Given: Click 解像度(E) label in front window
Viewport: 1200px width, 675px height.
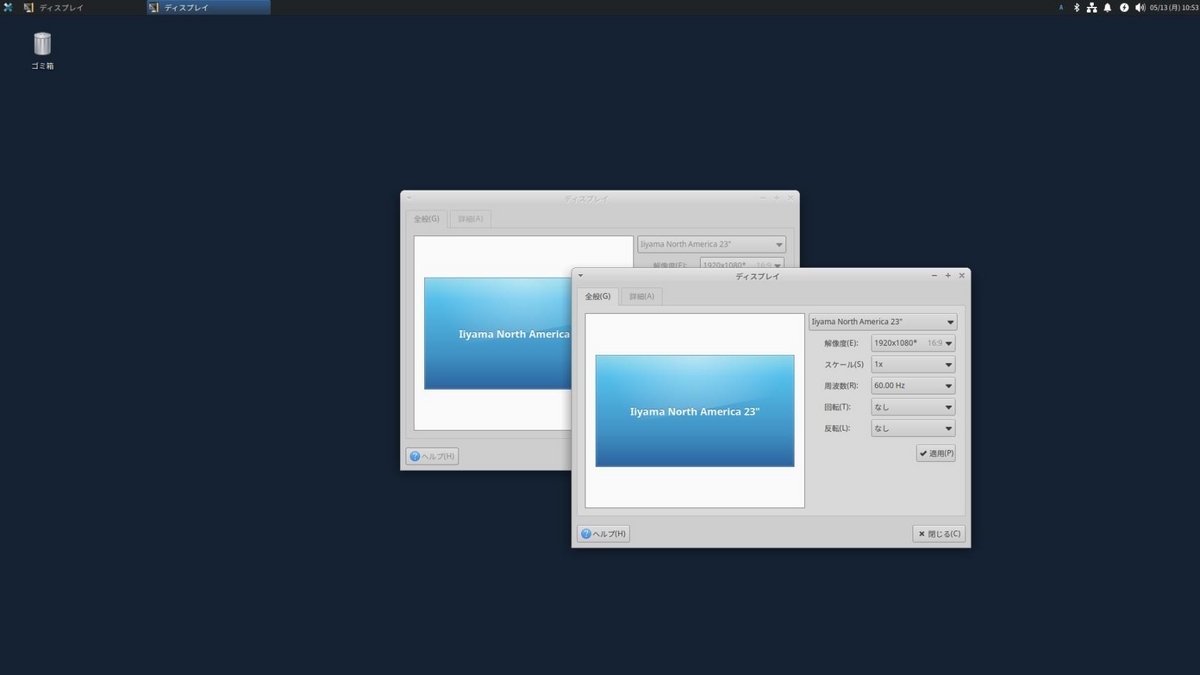Looking at the screenshot, I should pos(841,343).
